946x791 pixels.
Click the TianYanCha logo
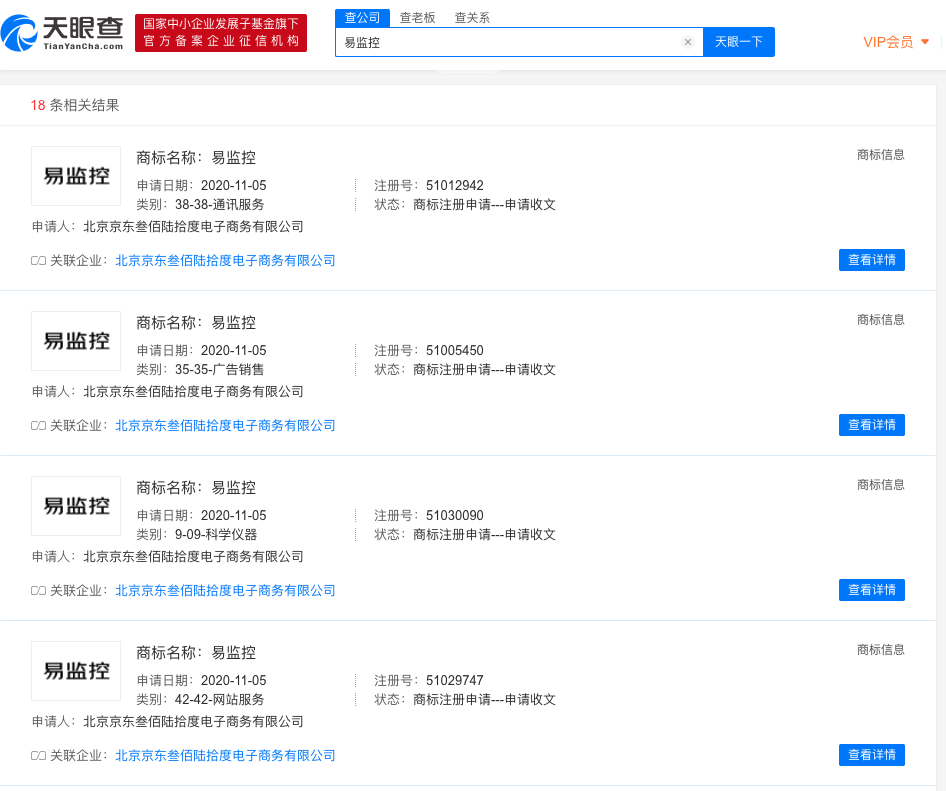tap(62, 33)
